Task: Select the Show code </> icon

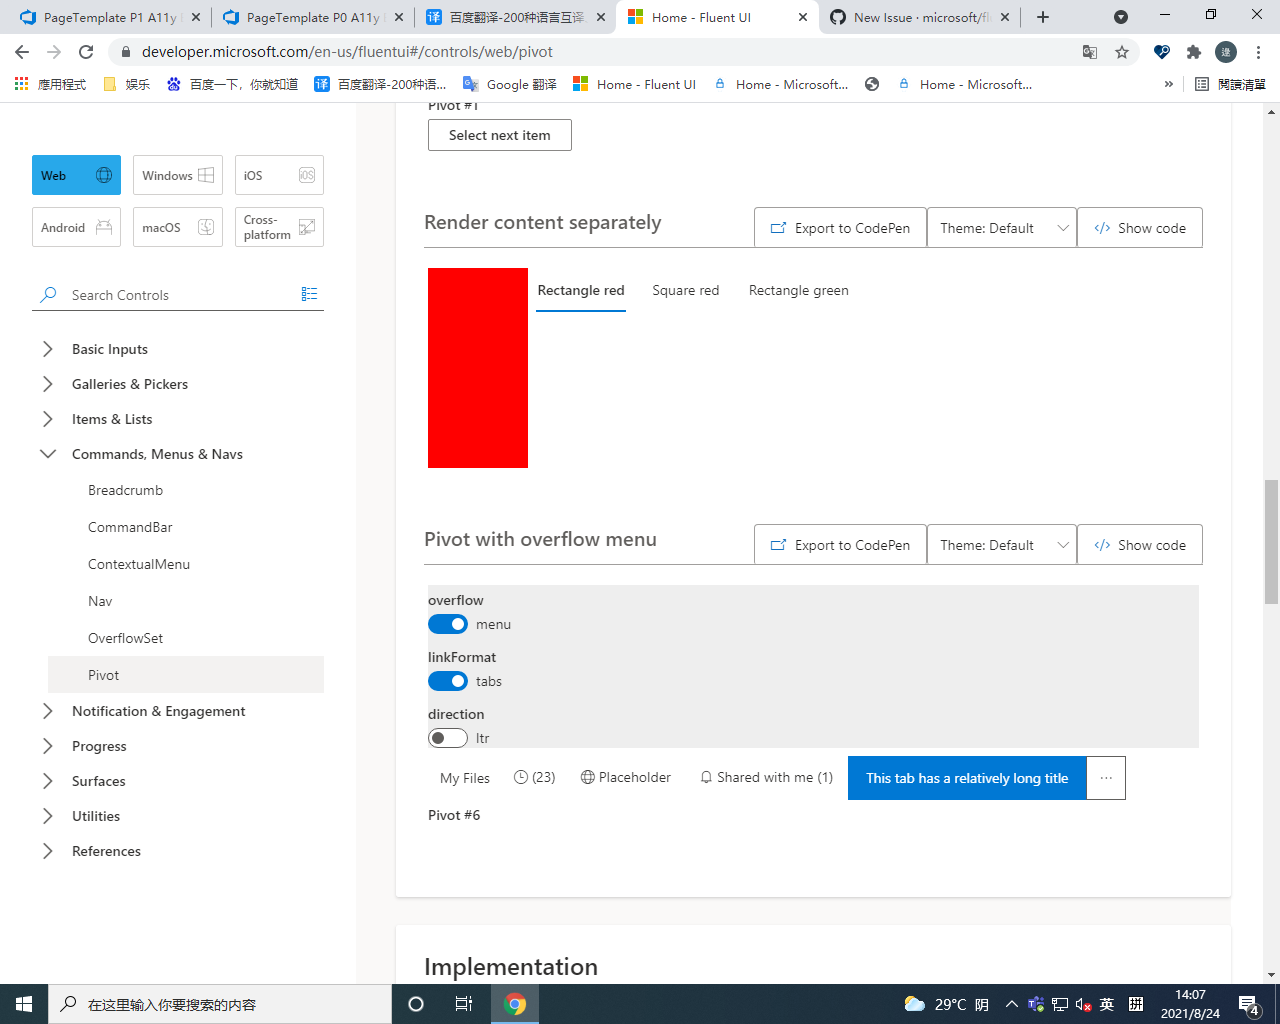Action: [x=1102, y=228]
